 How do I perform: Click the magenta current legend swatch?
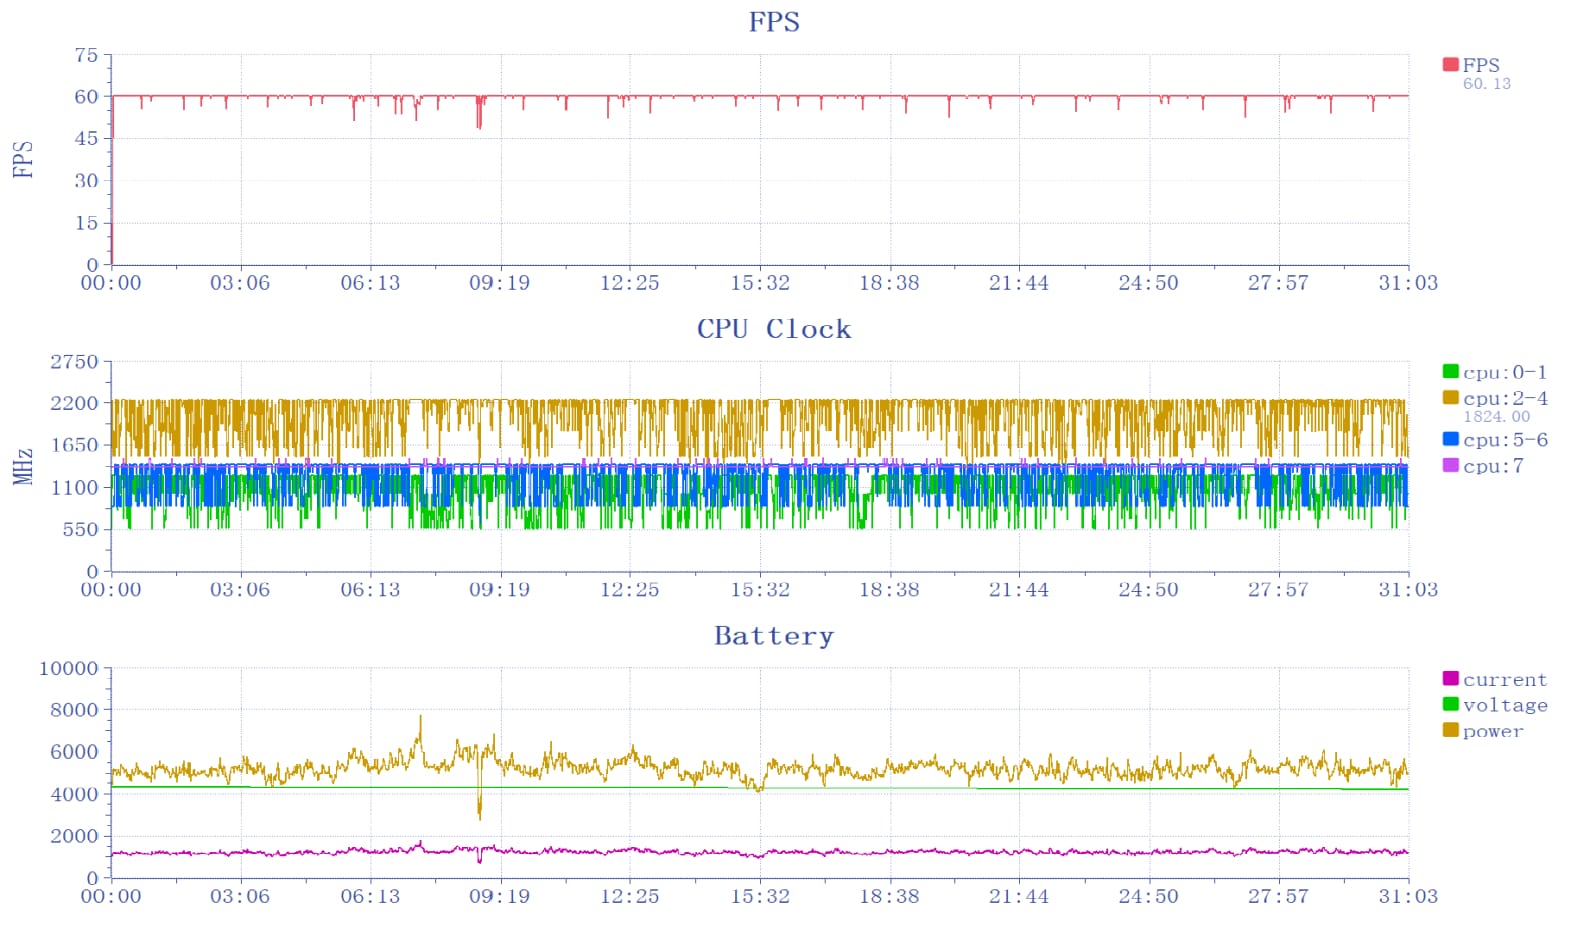pos(1450,679)
